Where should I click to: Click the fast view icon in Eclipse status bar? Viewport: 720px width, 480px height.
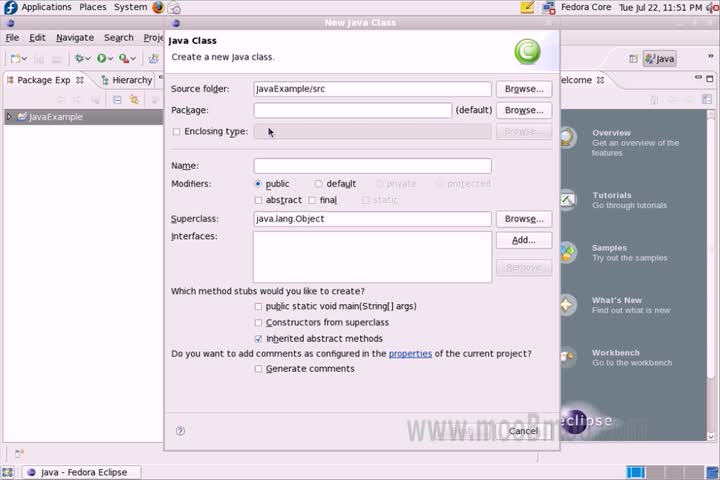(19, 454)
